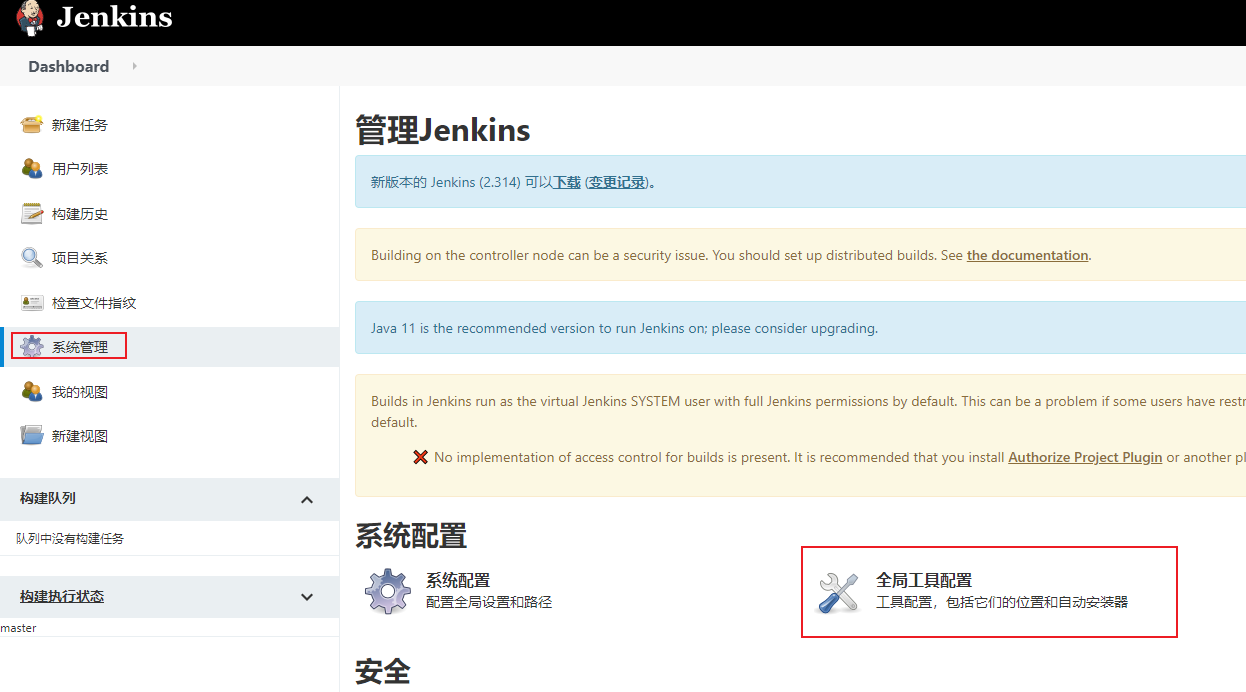Click the 下载 link for new Jenkins version

(x=567, y=182)
